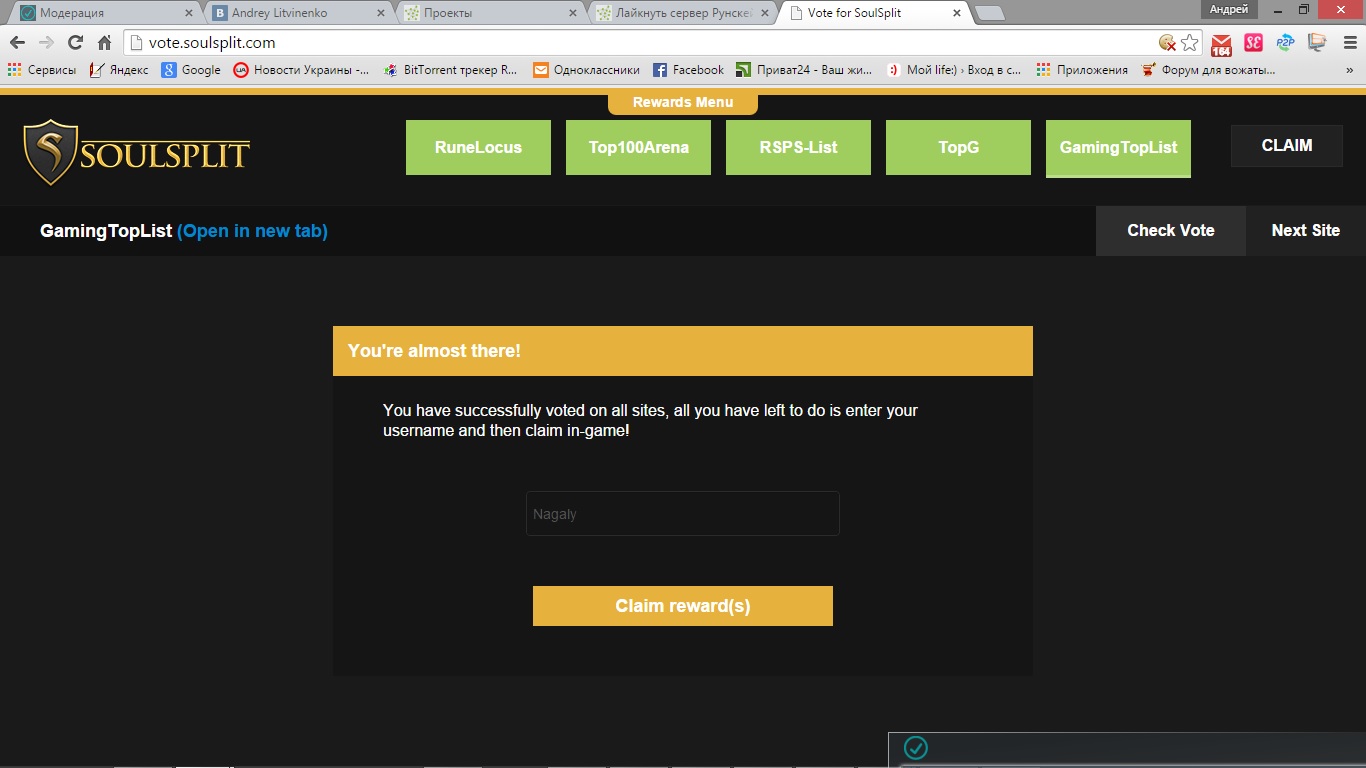Screen dimensions: 1366x768
Task: Select the RSPS-List vote site
Action: pos(798,147)
